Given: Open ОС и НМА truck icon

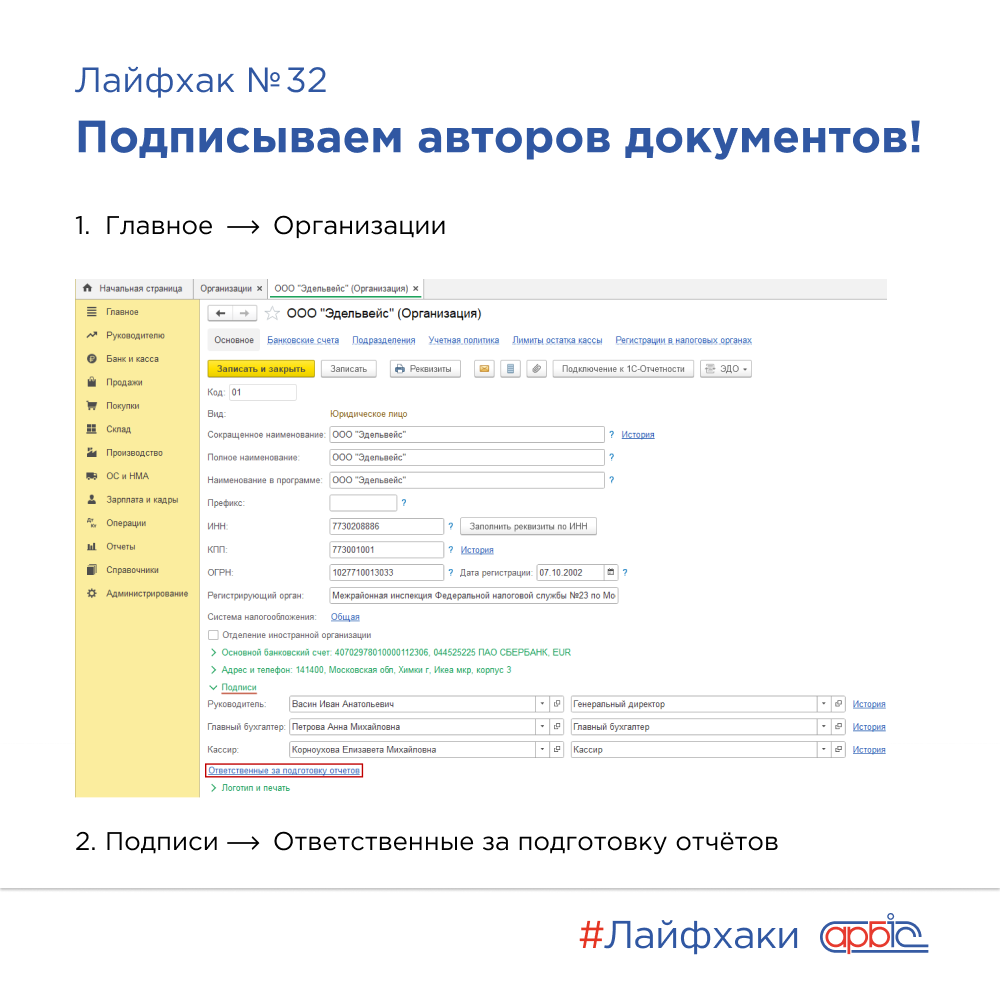Looking at the screenshot, I should pos(92,476).
